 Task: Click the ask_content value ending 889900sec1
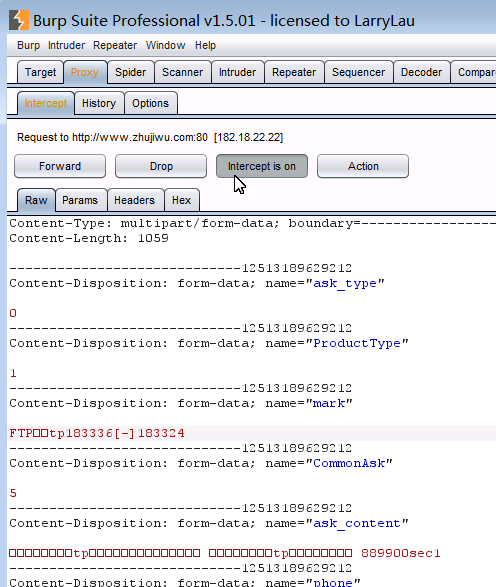[x=225, y=553]
